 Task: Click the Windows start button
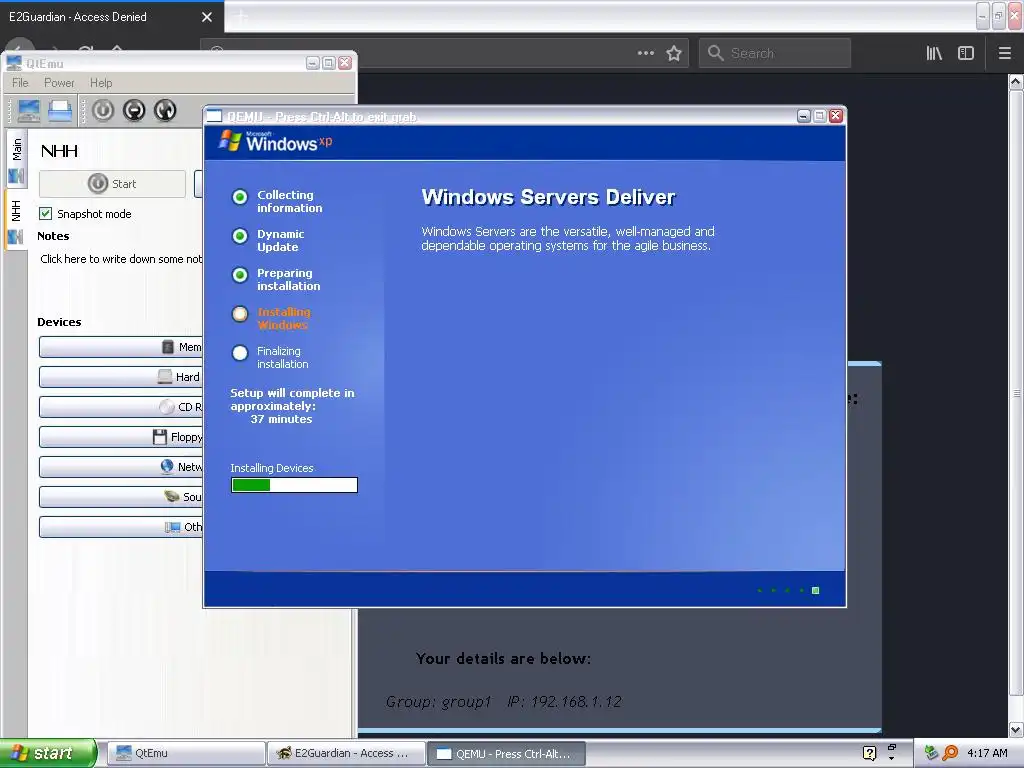click(48, 753)
